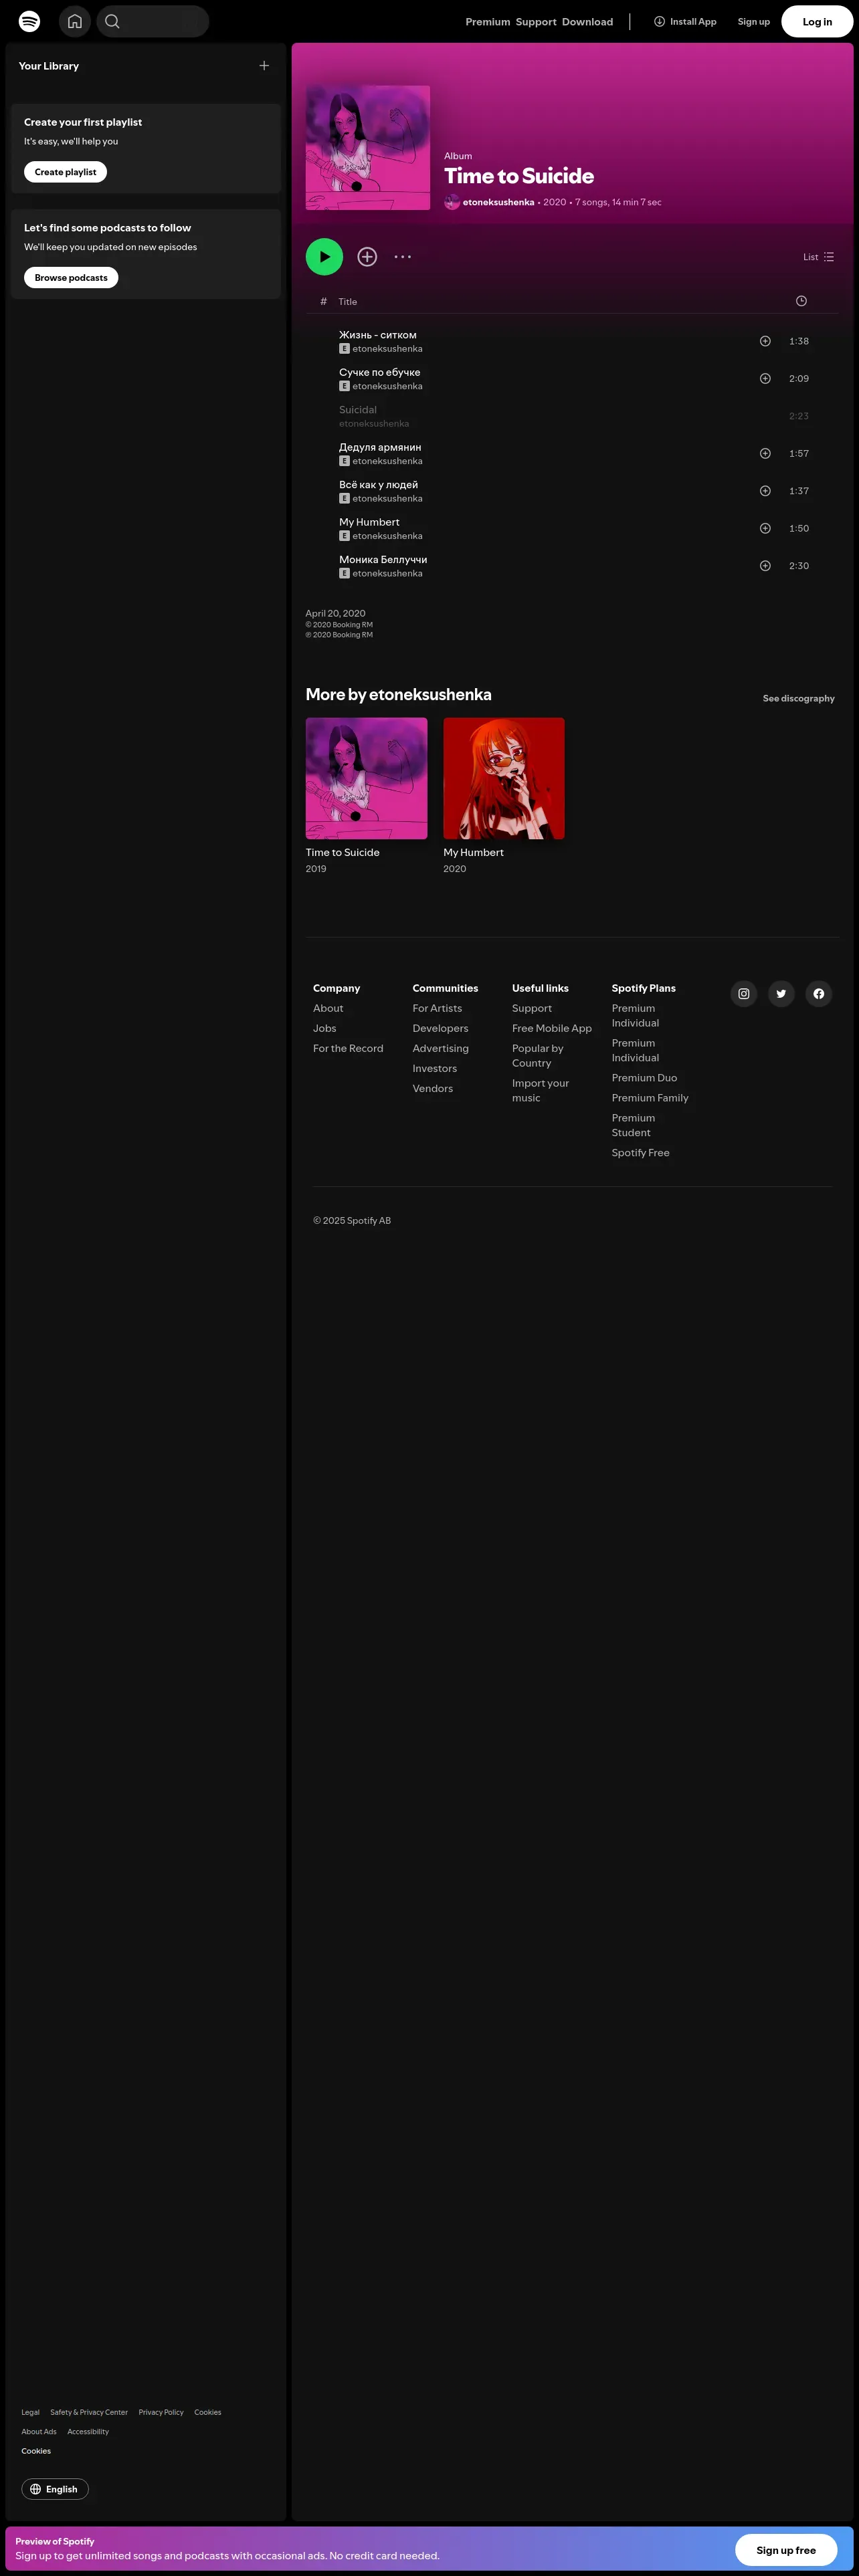859x2576 pixels.
Task: Open Time to Suicide 2019 album card
Action: [x=366, y=796]
